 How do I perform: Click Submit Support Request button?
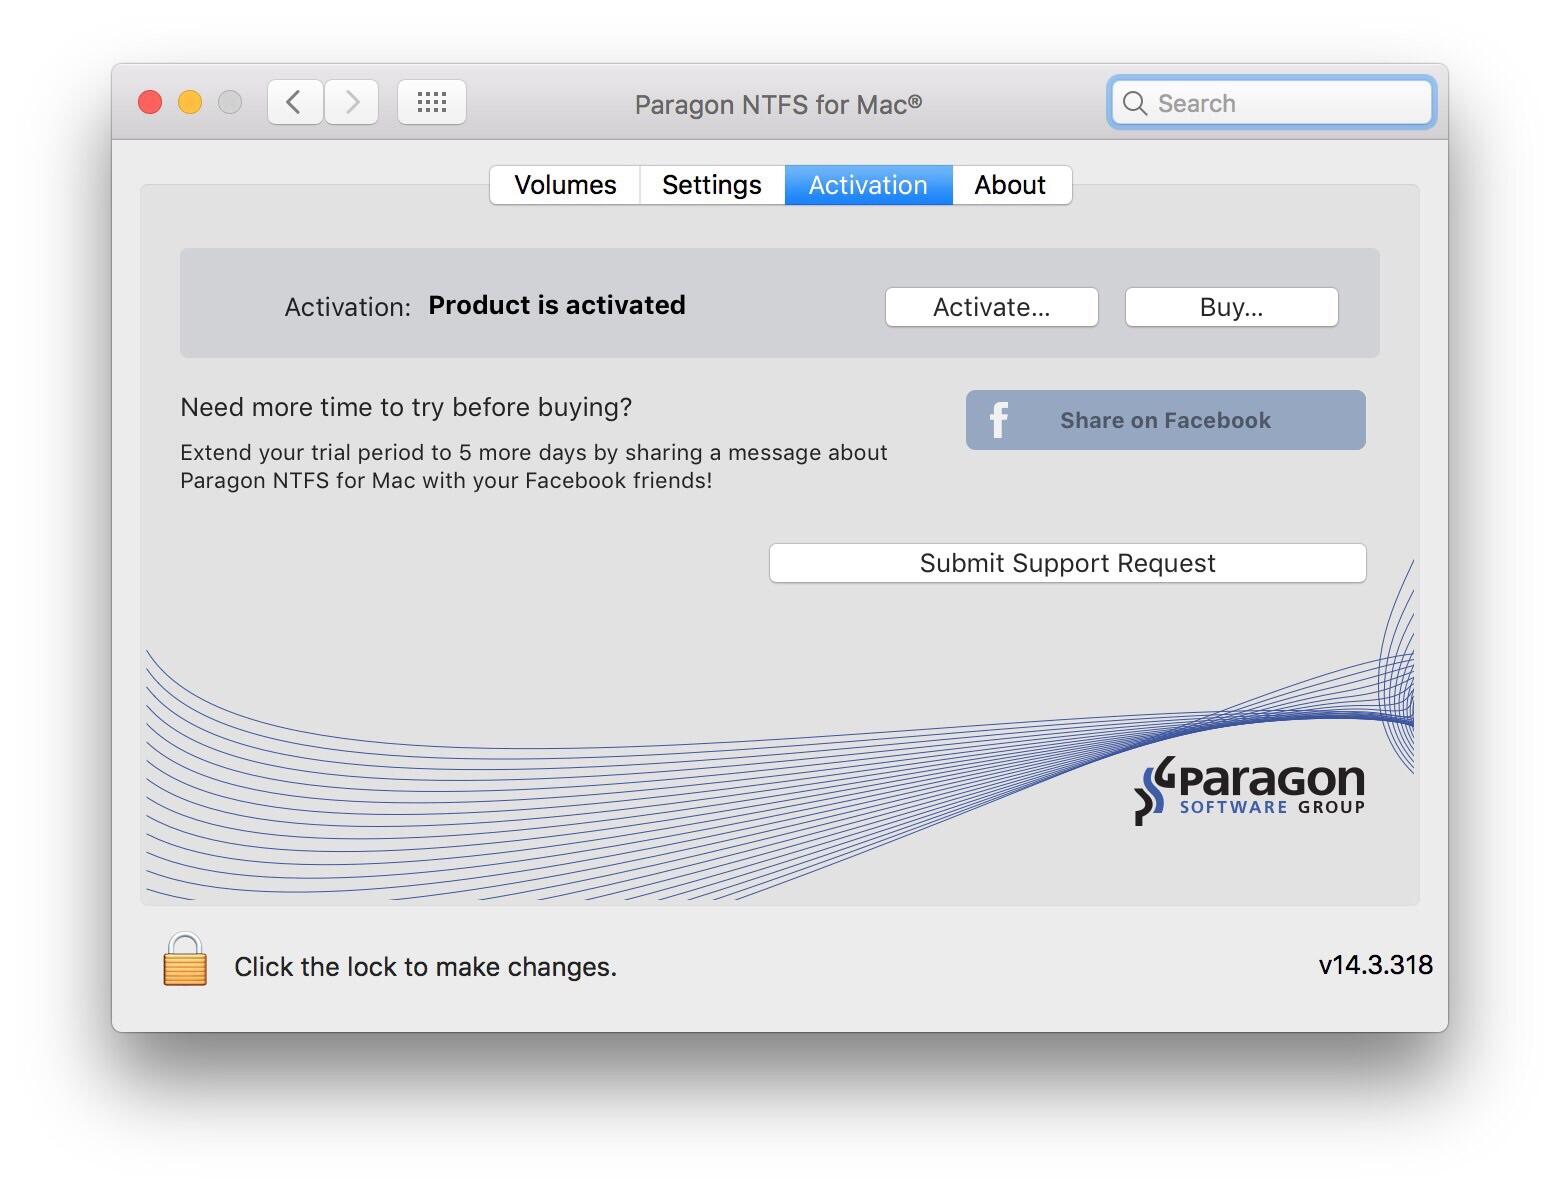[x=1068, y=563]
